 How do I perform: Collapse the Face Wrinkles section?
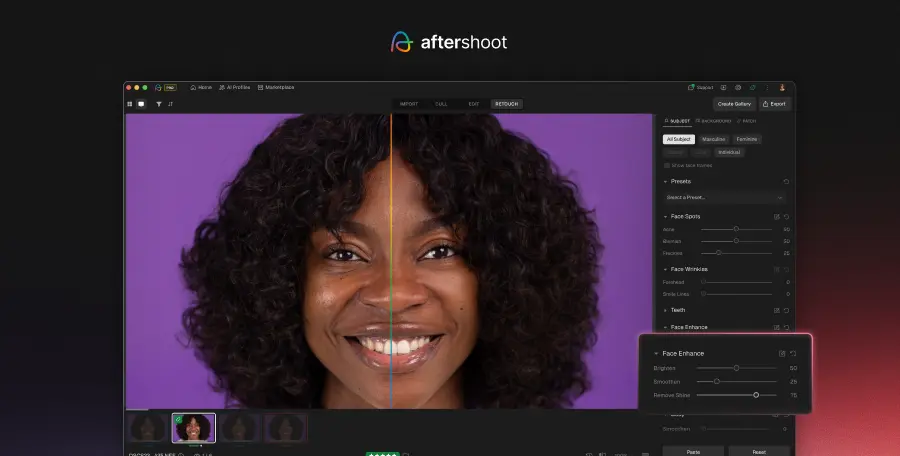(665, 269)
